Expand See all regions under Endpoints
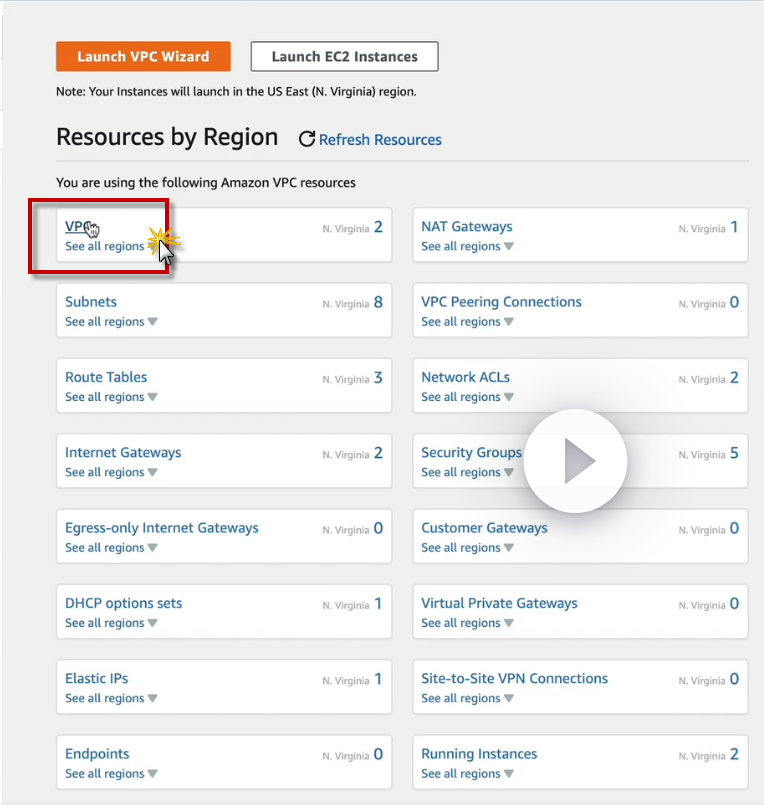Viewport: 764px width, 805px height. point(111,774)
